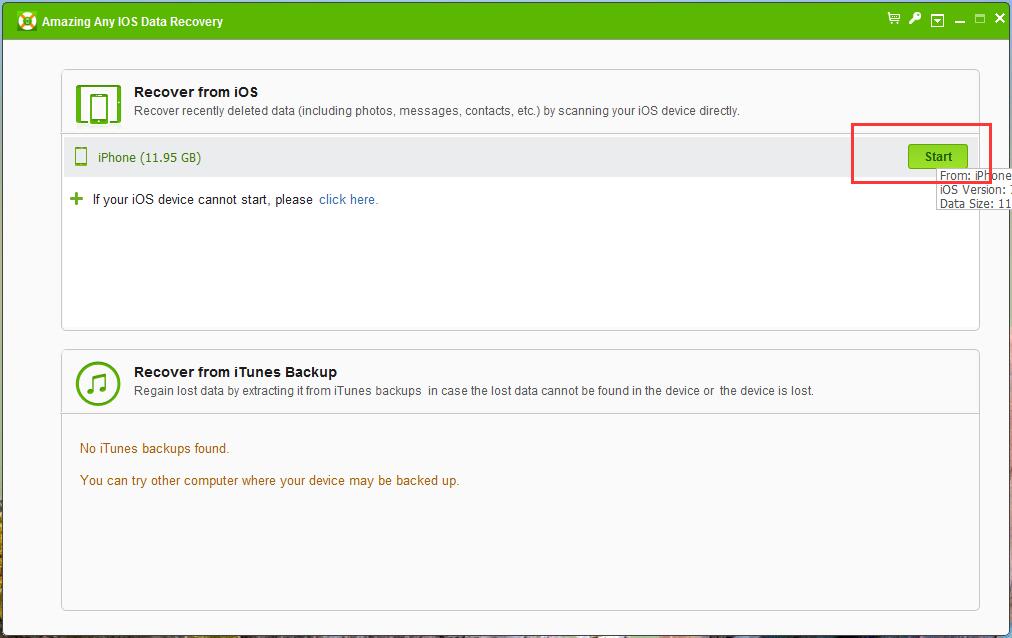Click the app lifebuoy logo icon
This screenshot has width=1012, height=638.
pos(27,21)
